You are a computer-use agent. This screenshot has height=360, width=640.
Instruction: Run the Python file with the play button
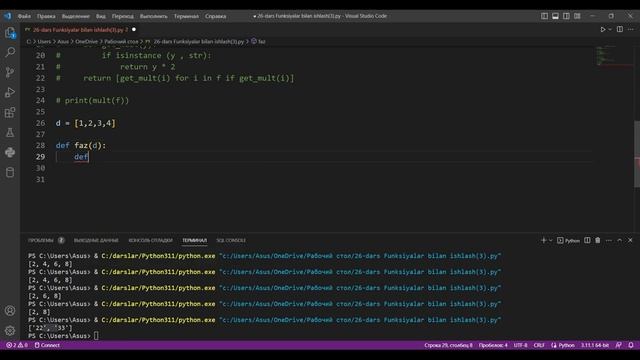(602, 29)
